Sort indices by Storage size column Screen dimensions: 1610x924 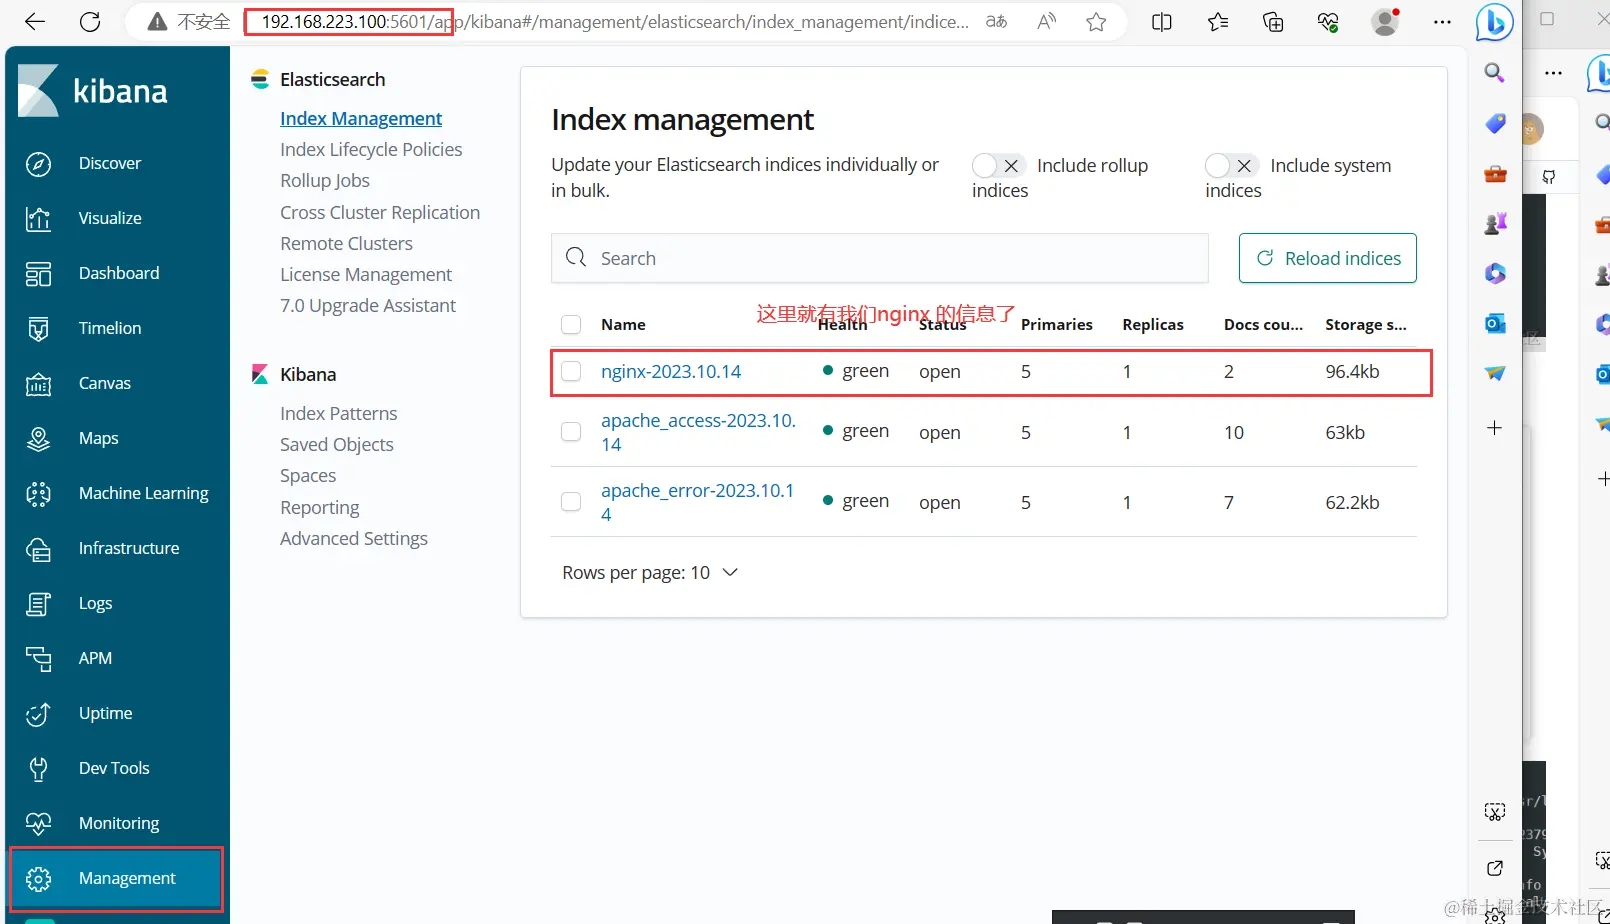[x=1366, y=324]
